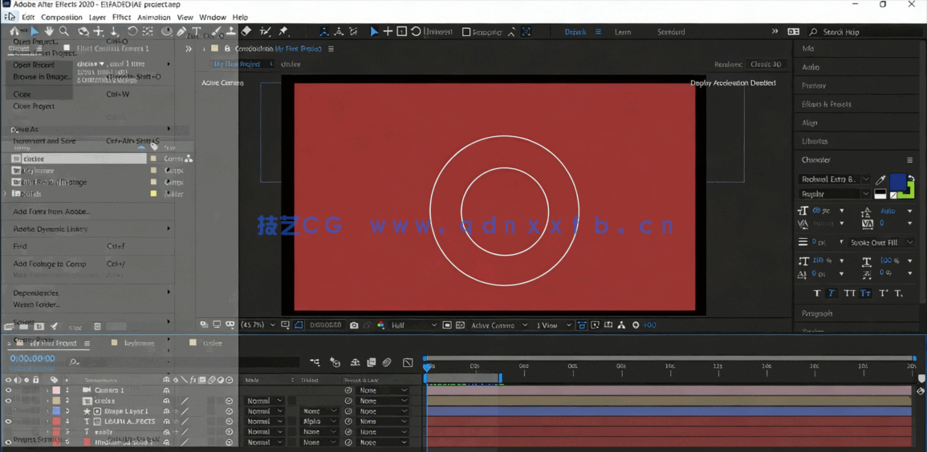Image resolution: width=927 pixels, height=452 pixels.
Task: Open the Animation menu
Action: (153, 17)
